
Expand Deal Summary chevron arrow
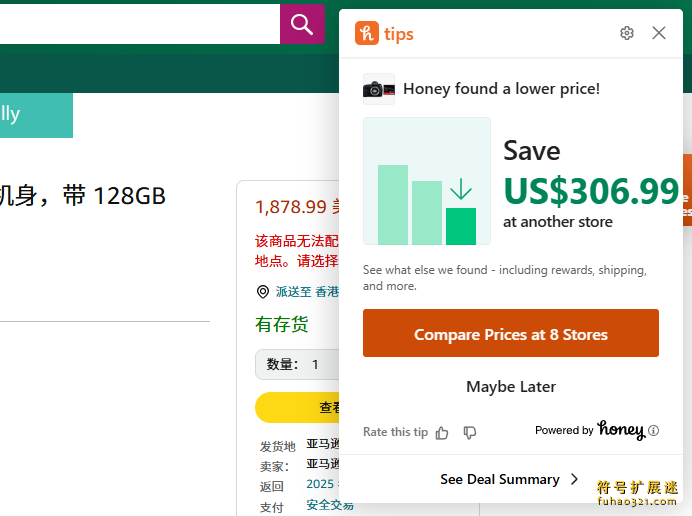[574, 479]
